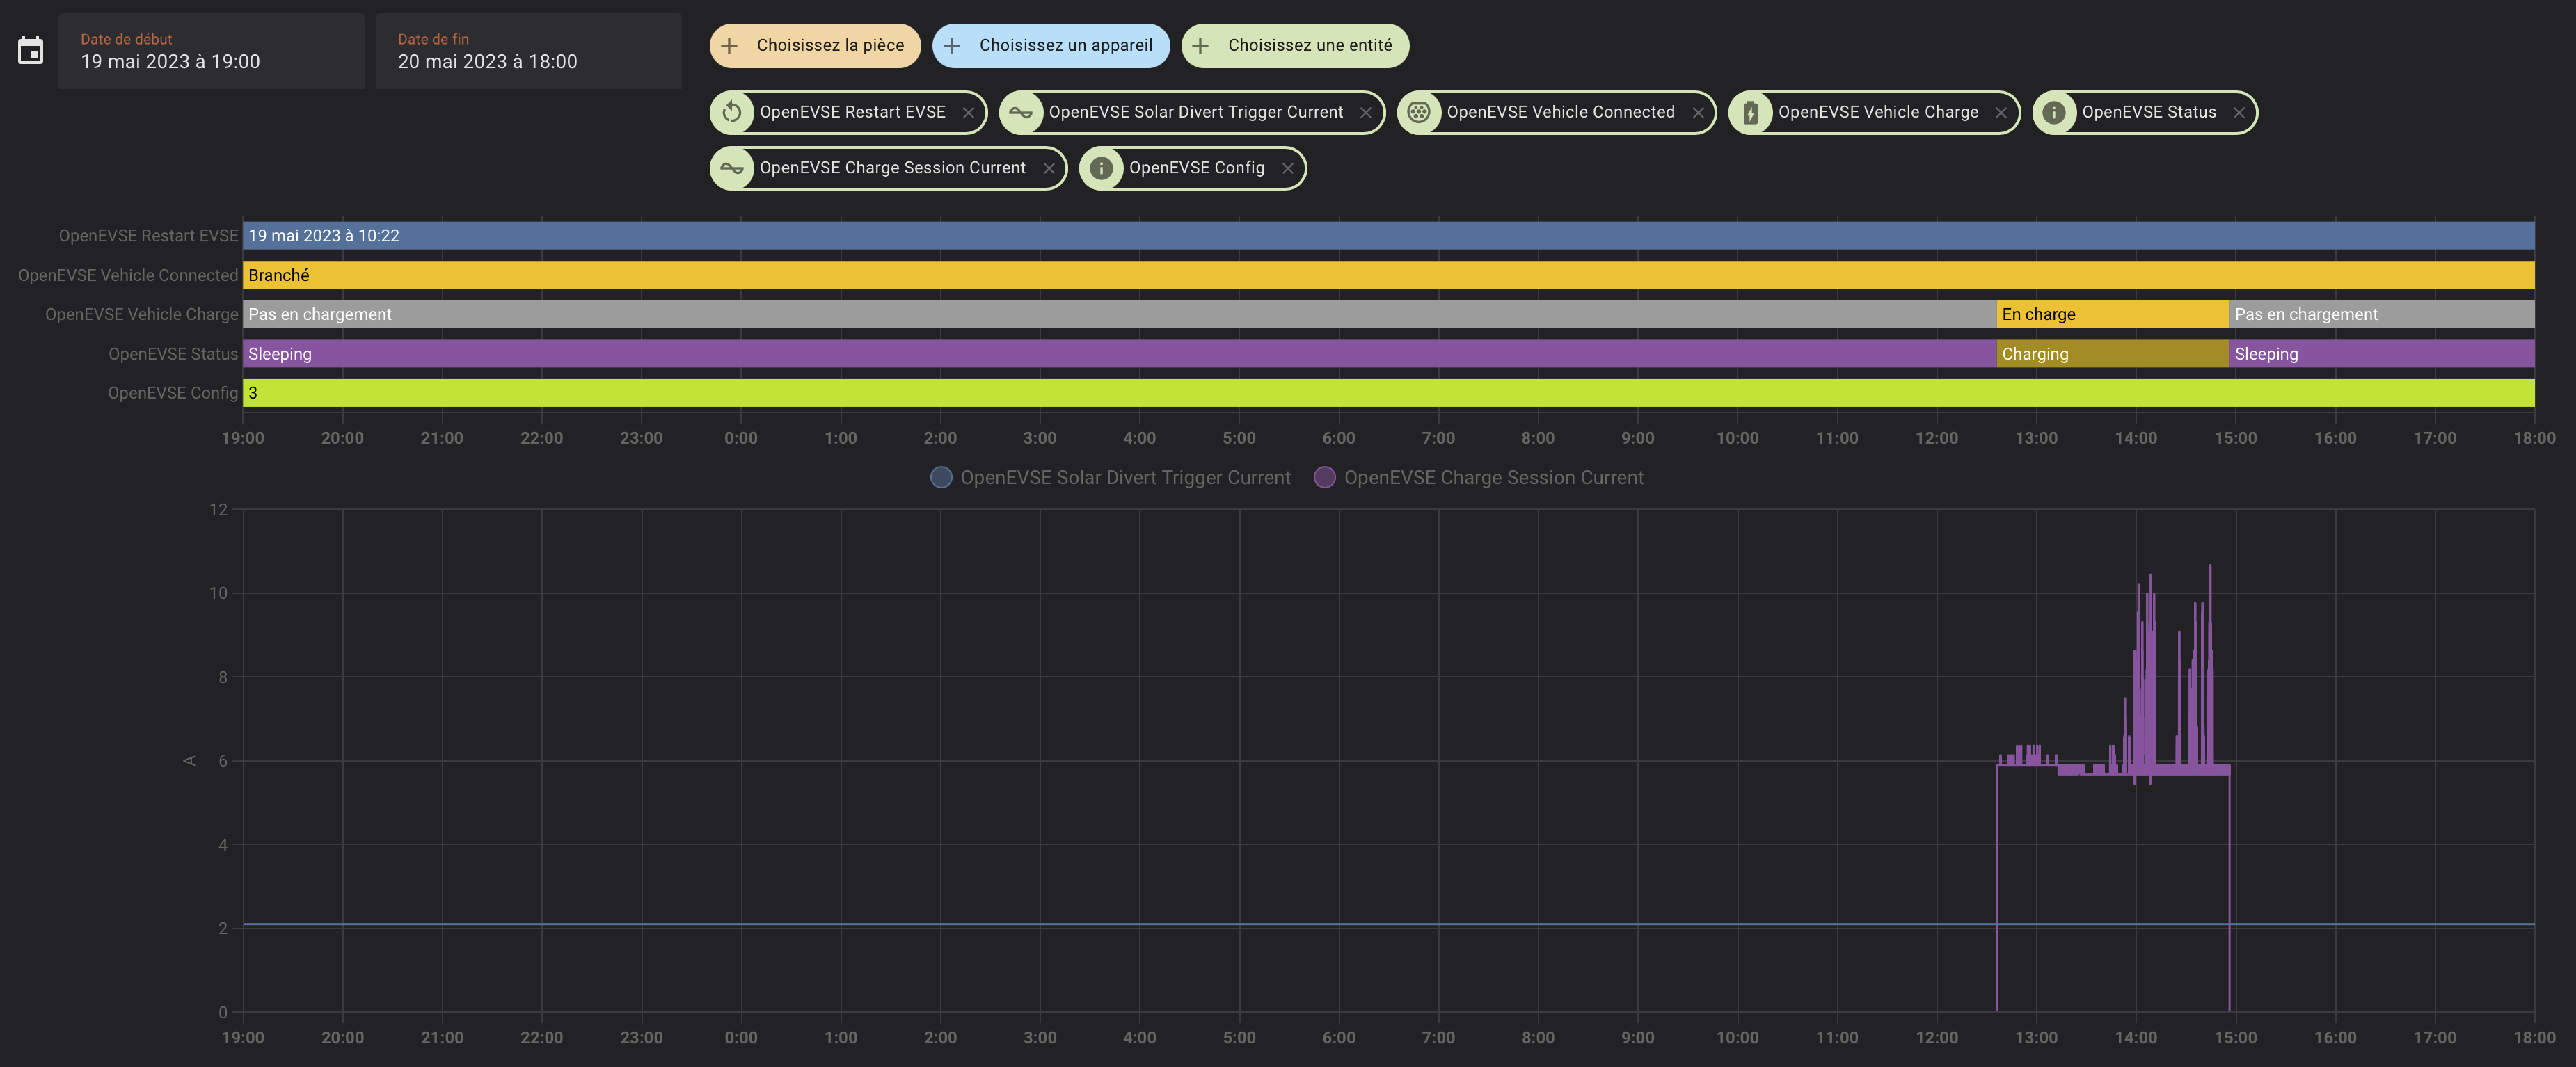Click the Date de début field
This screenshot has width=2576, height=1067.
(x=211, y=51)
